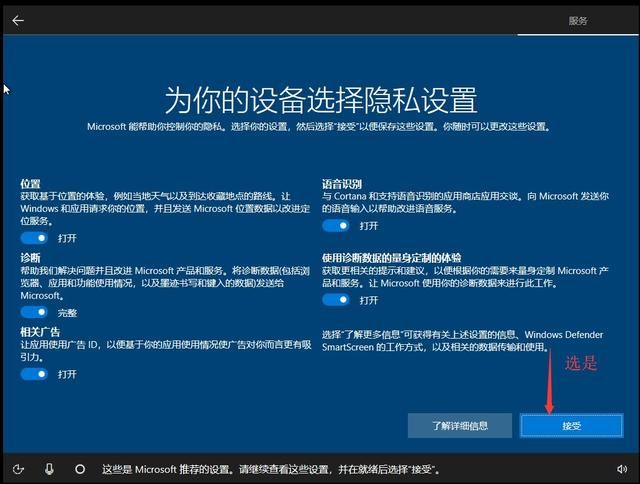Click the Windows Defender SmartScreen info paragraph
The height and width of the screenshot is (484, 640).
(462, 341)
